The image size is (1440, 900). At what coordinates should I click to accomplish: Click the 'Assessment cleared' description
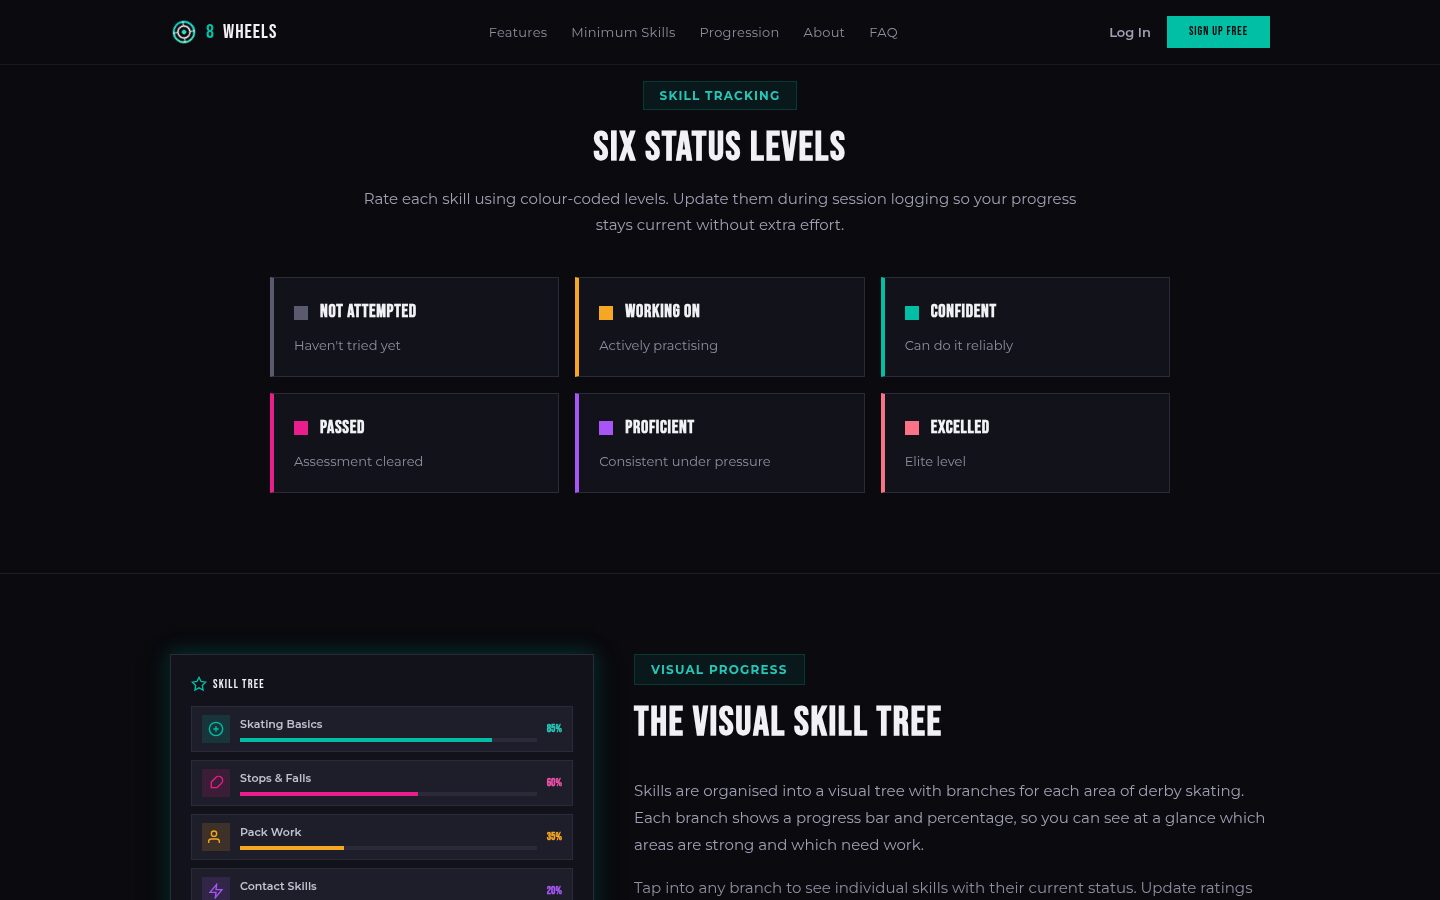click(x=358, y=461)
